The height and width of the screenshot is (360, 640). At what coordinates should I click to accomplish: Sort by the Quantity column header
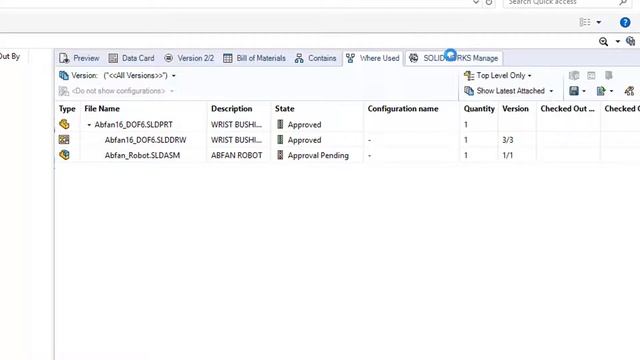click(479, 109)
